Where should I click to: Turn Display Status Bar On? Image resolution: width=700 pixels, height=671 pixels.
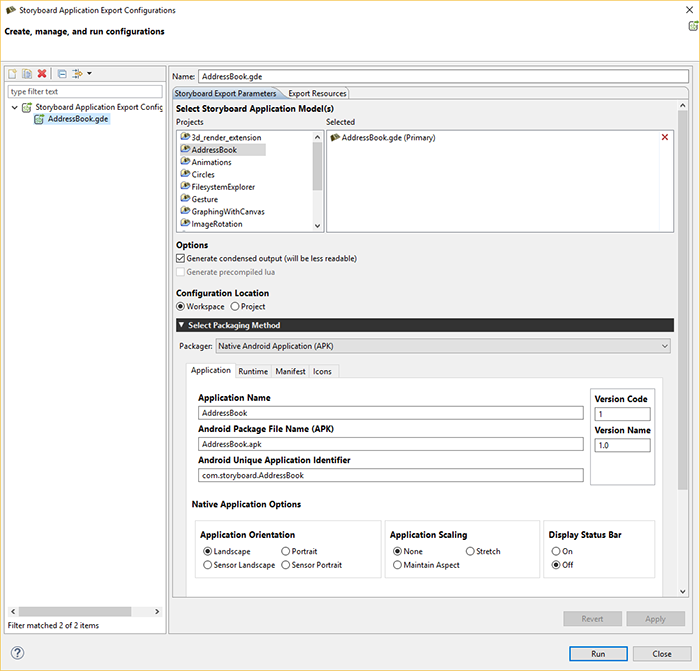(556, 551)
